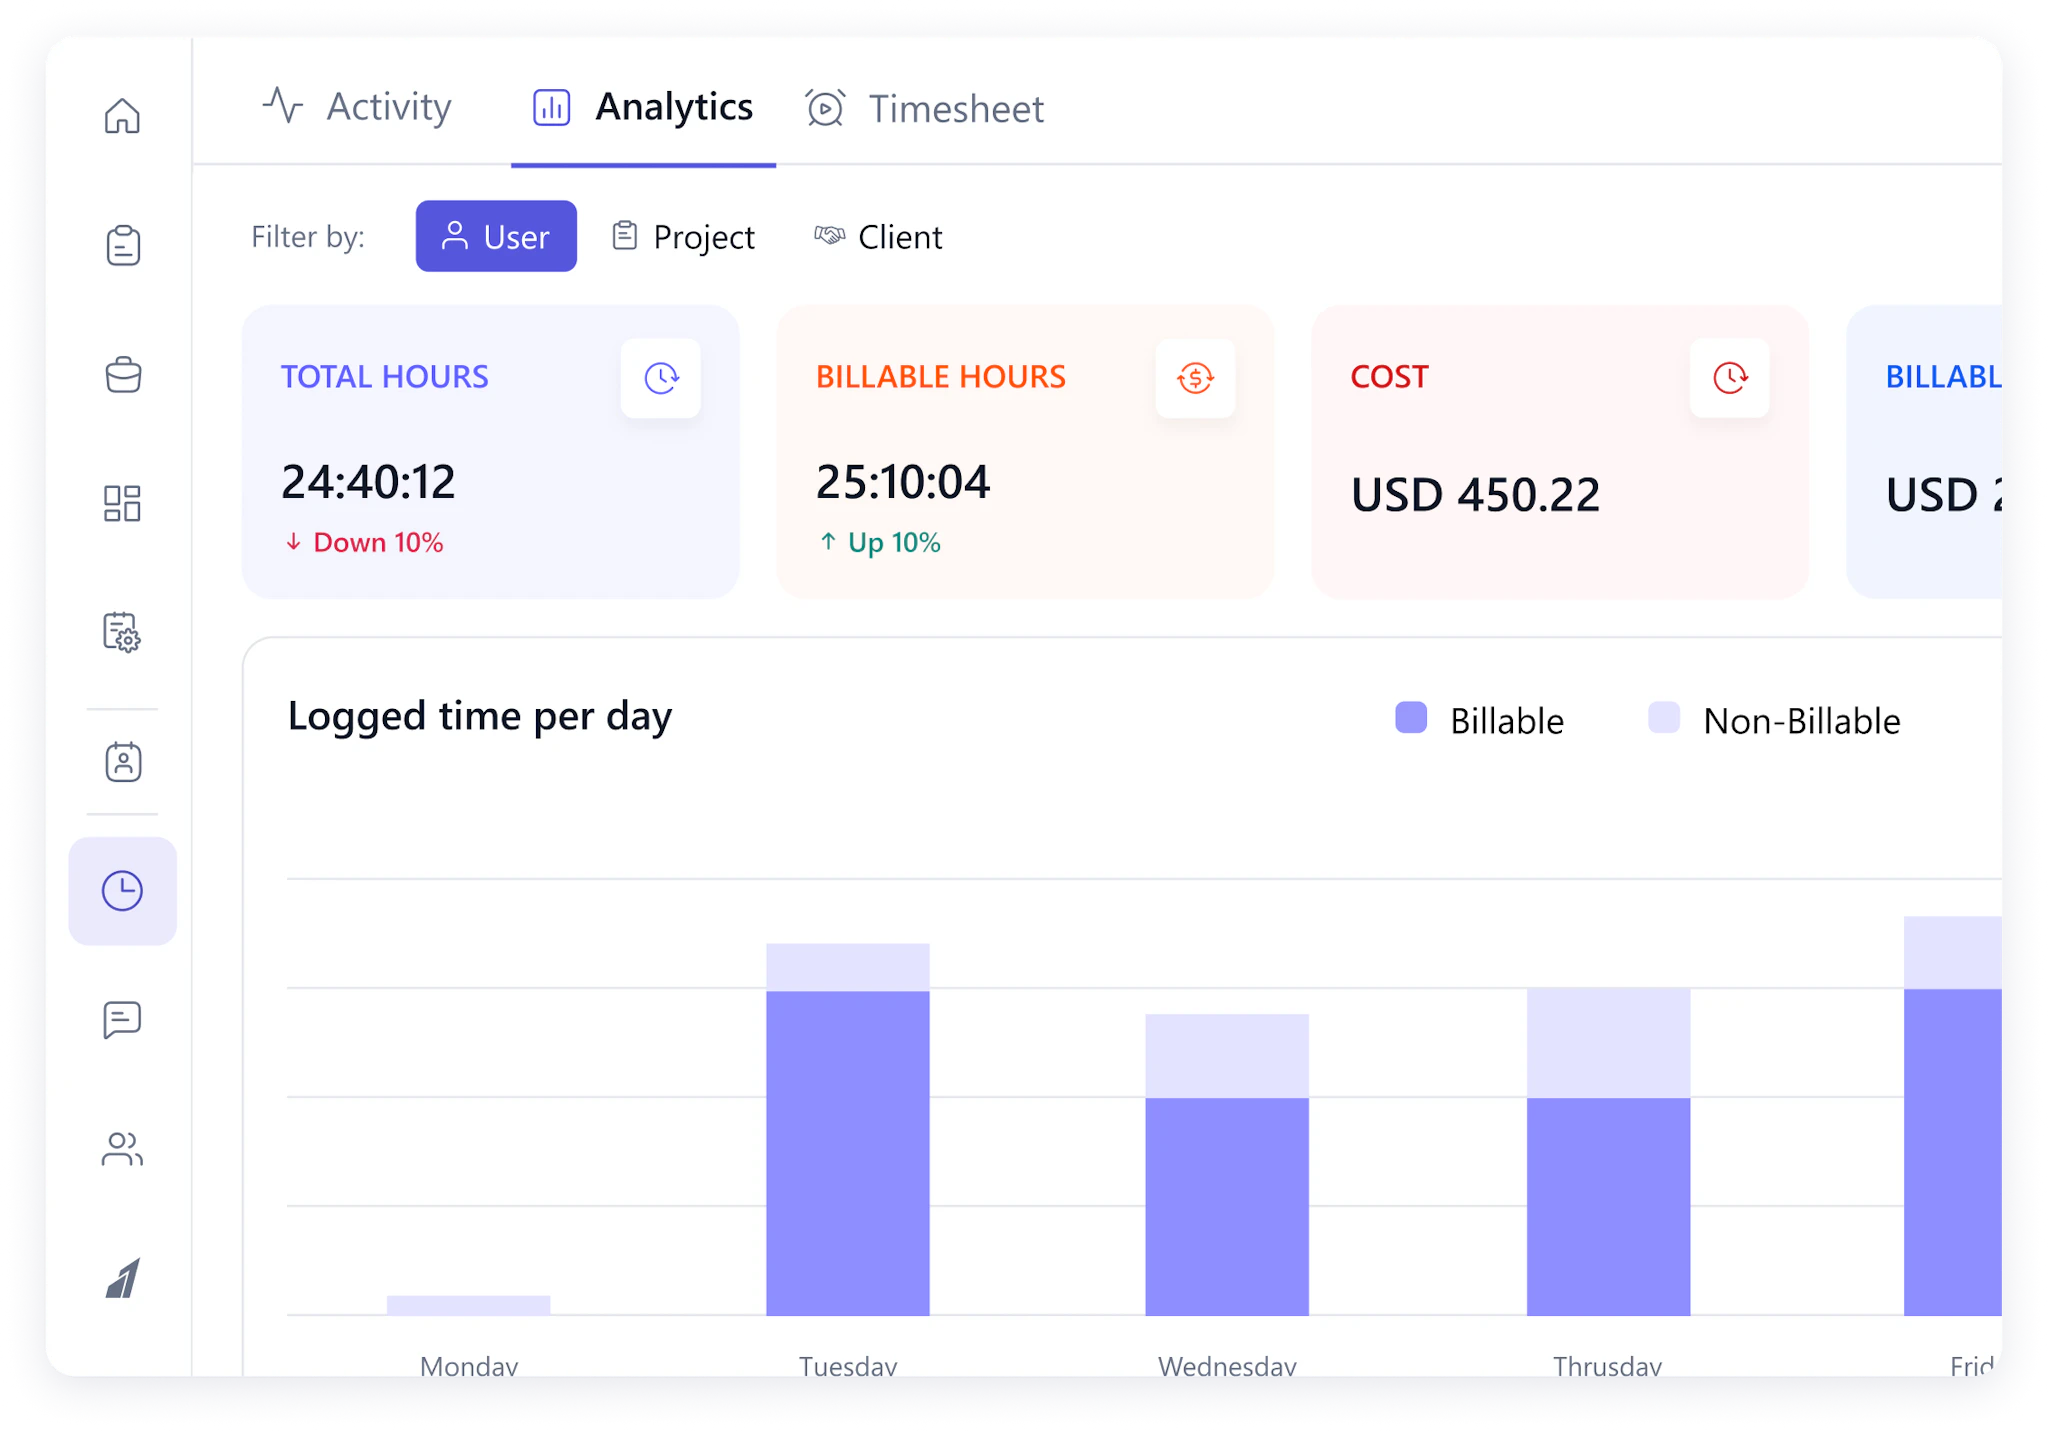Viewport: 2048px width, 1432px height.
Task: Click the Monday axis label
Action: pos(469,1365)
